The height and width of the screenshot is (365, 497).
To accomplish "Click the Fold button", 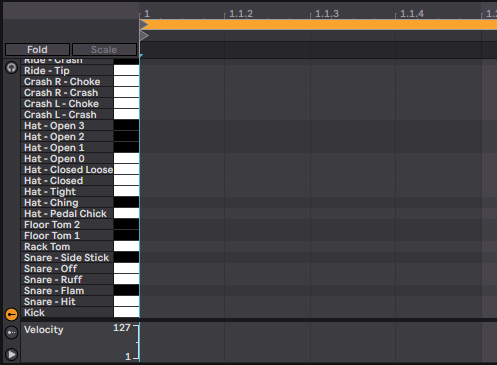I will (x=37, y=50).
